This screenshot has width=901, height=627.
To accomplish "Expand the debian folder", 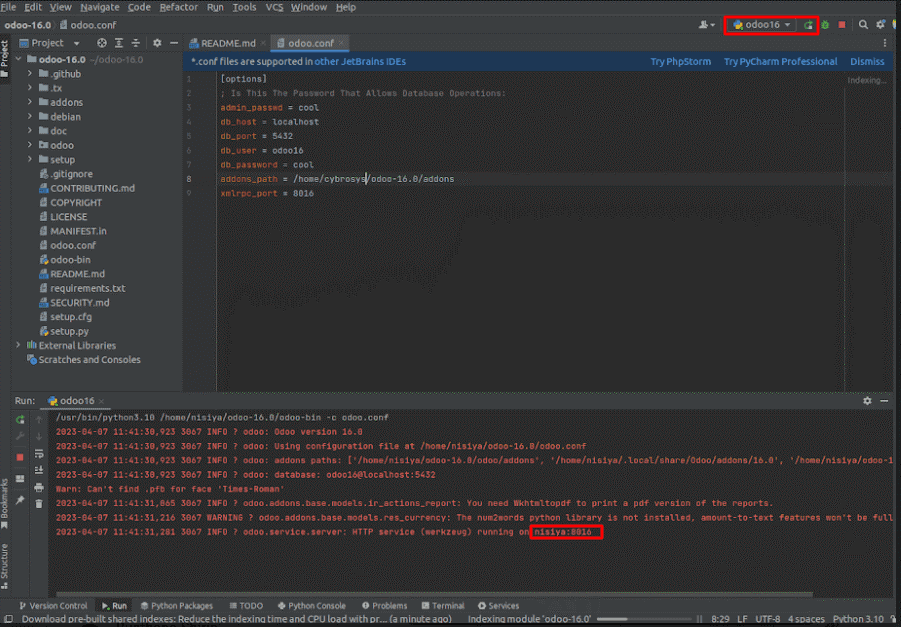I will point(30,117).
